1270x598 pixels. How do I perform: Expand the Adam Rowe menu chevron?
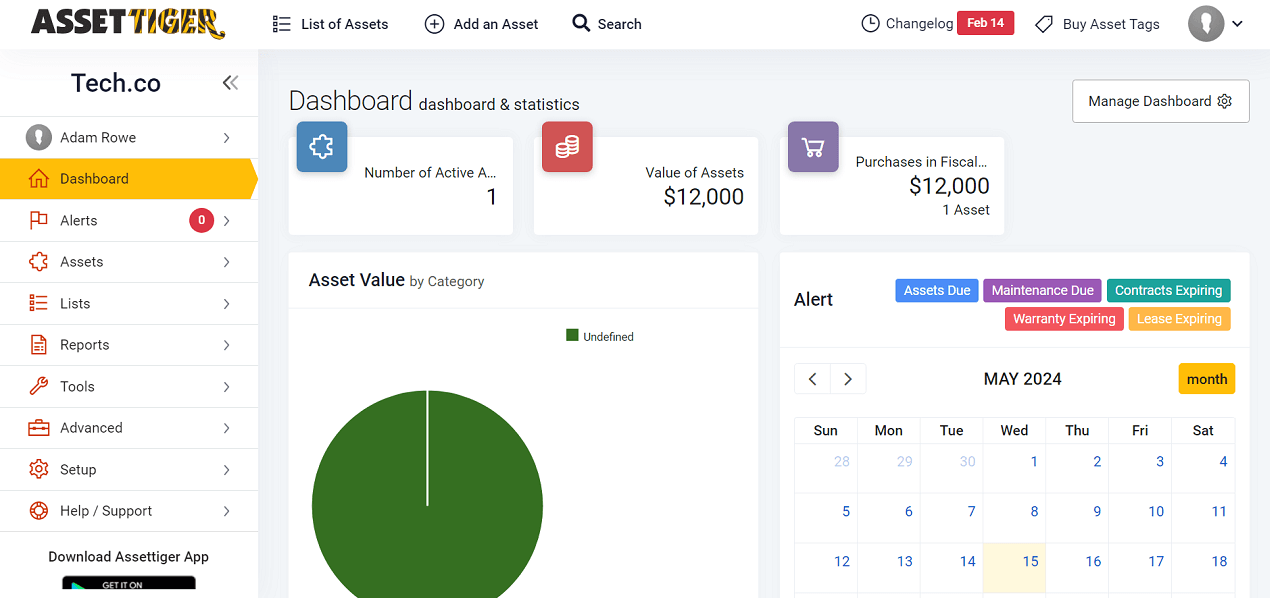(x=226, y=138)
